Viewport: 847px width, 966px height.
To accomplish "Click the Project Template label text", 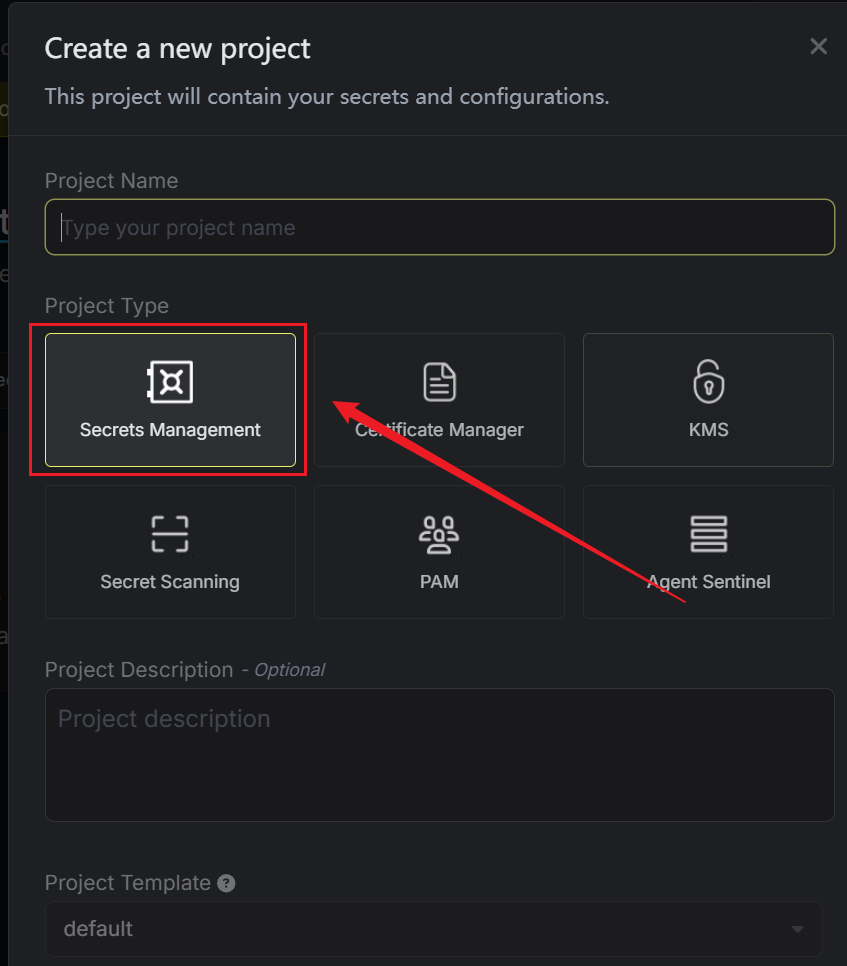I will tap(128, 883).
